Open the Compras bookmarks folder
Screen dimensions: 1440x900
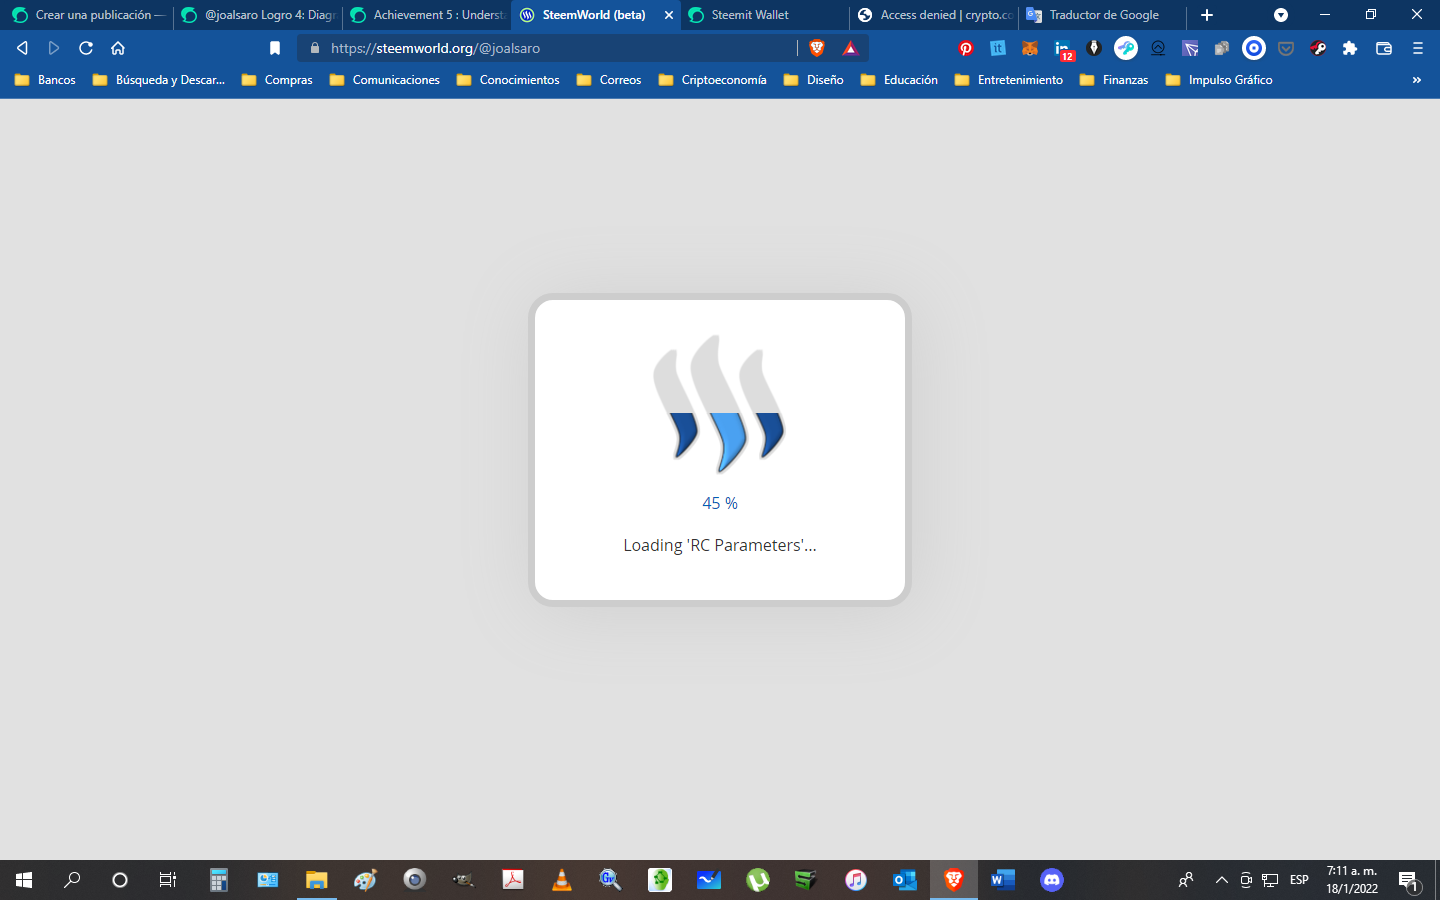277,80
